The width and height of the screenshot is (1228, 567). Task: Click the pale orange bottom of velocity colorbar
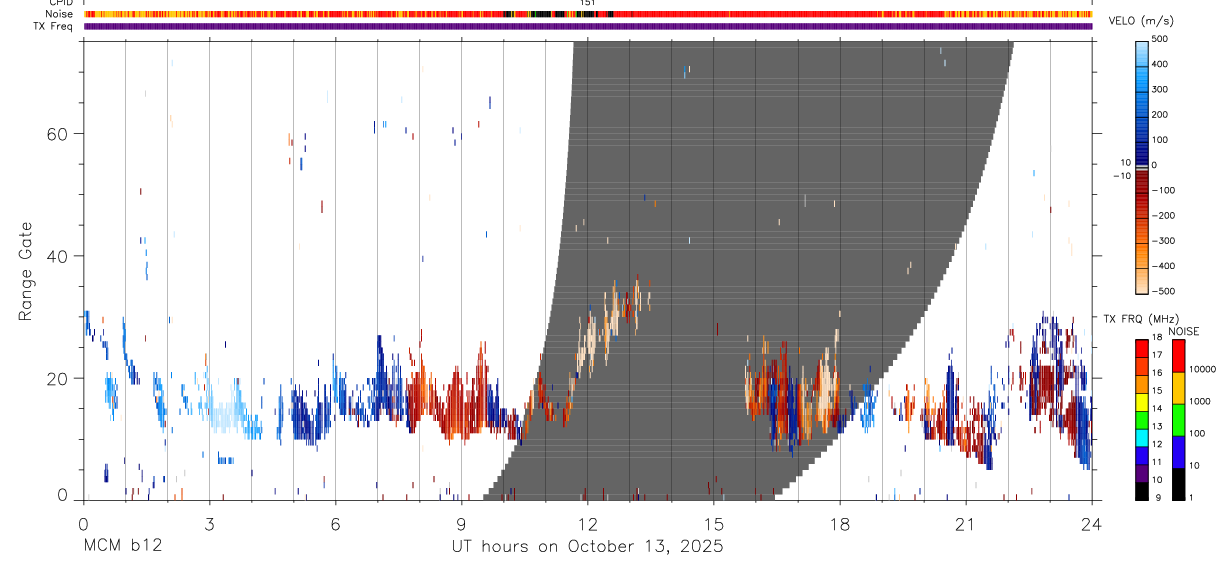[1142, 283]
